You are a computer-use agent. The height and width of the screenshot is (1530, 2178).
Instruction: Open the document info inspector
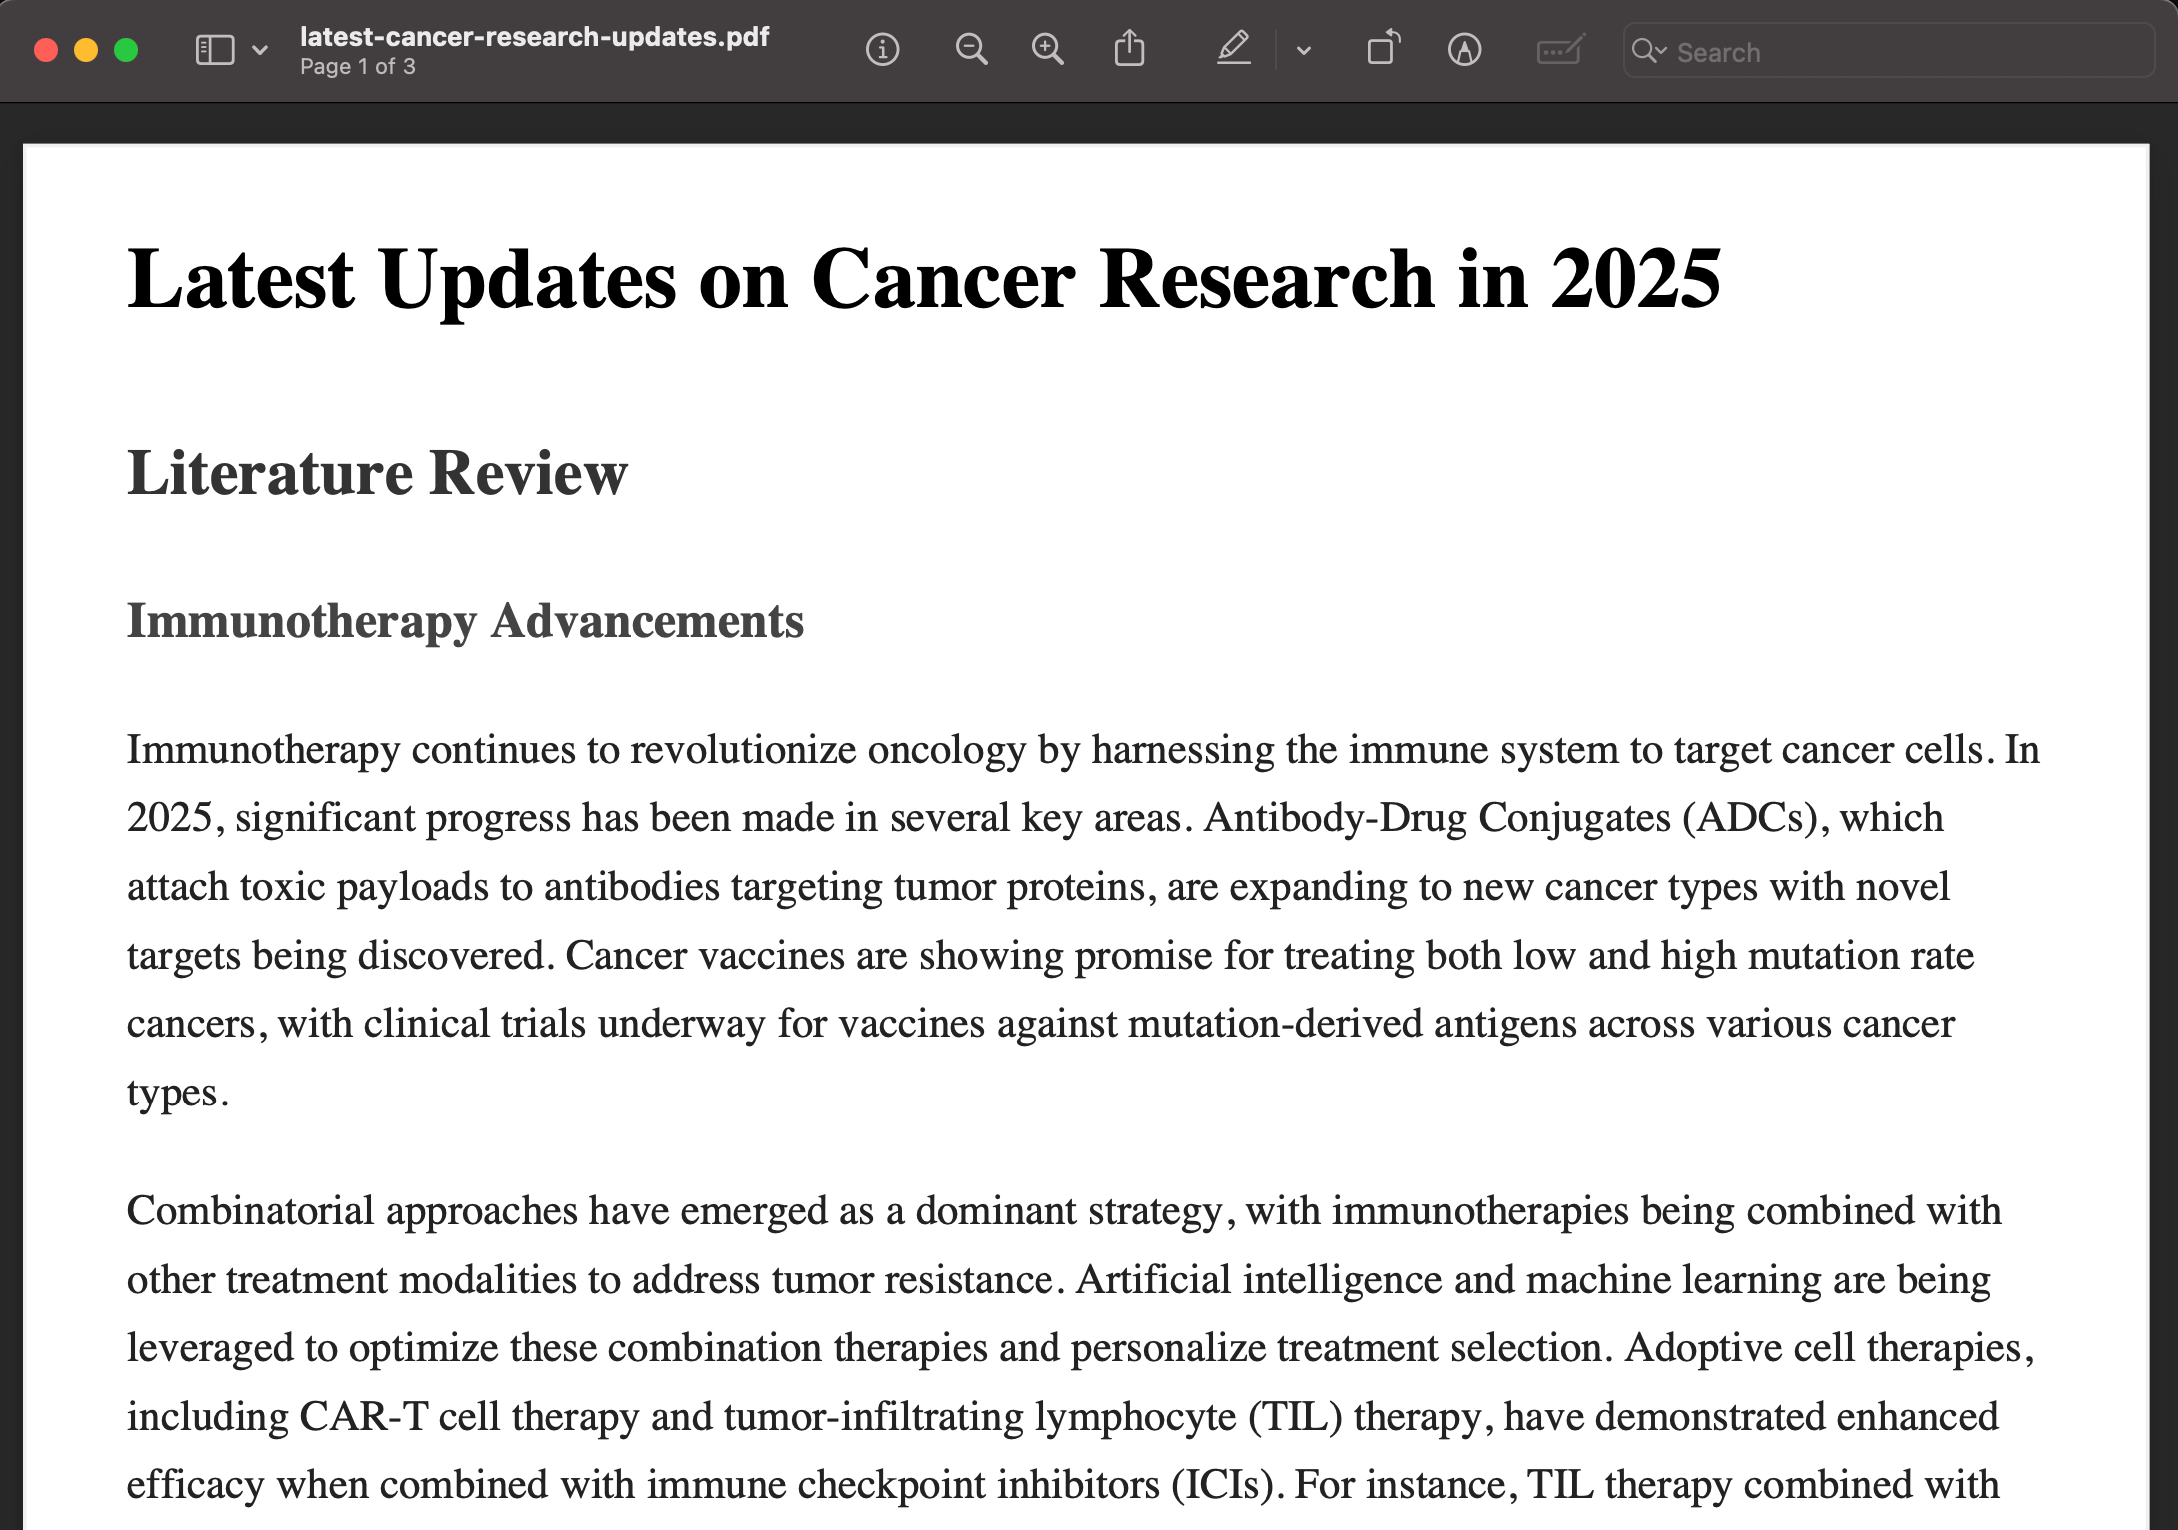(882, 49)
